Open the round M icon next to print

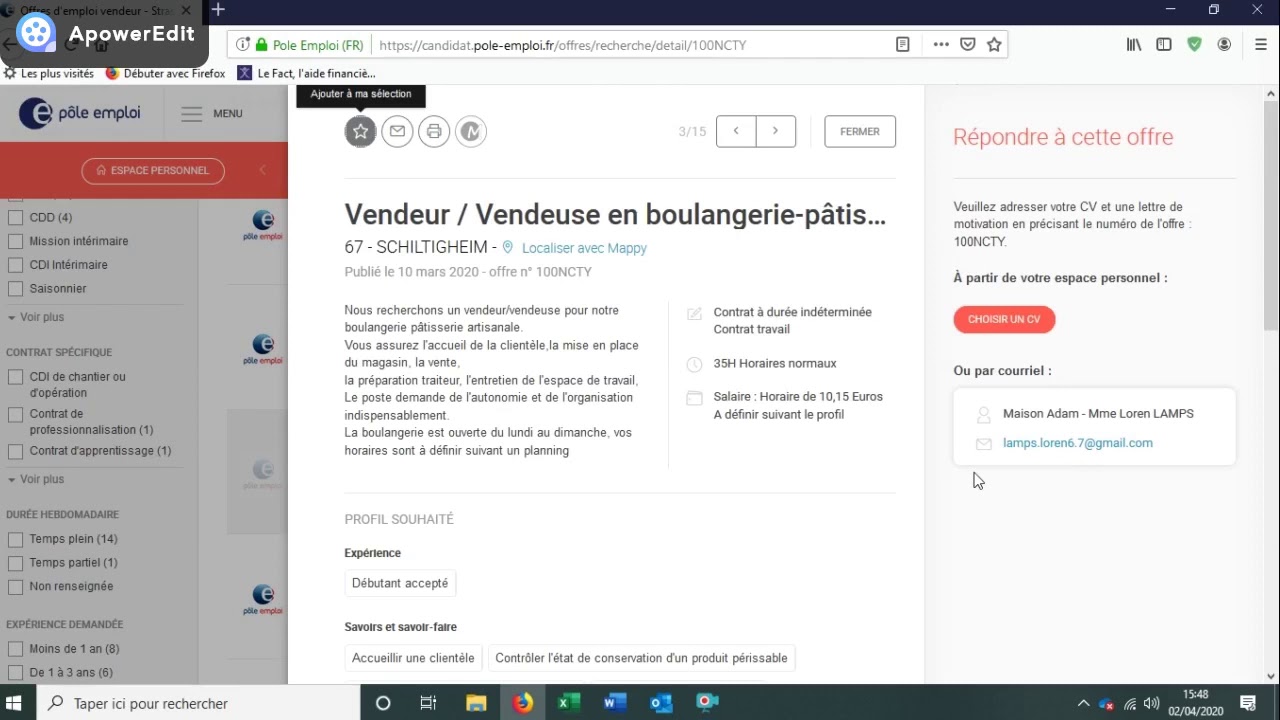point(471,131)
